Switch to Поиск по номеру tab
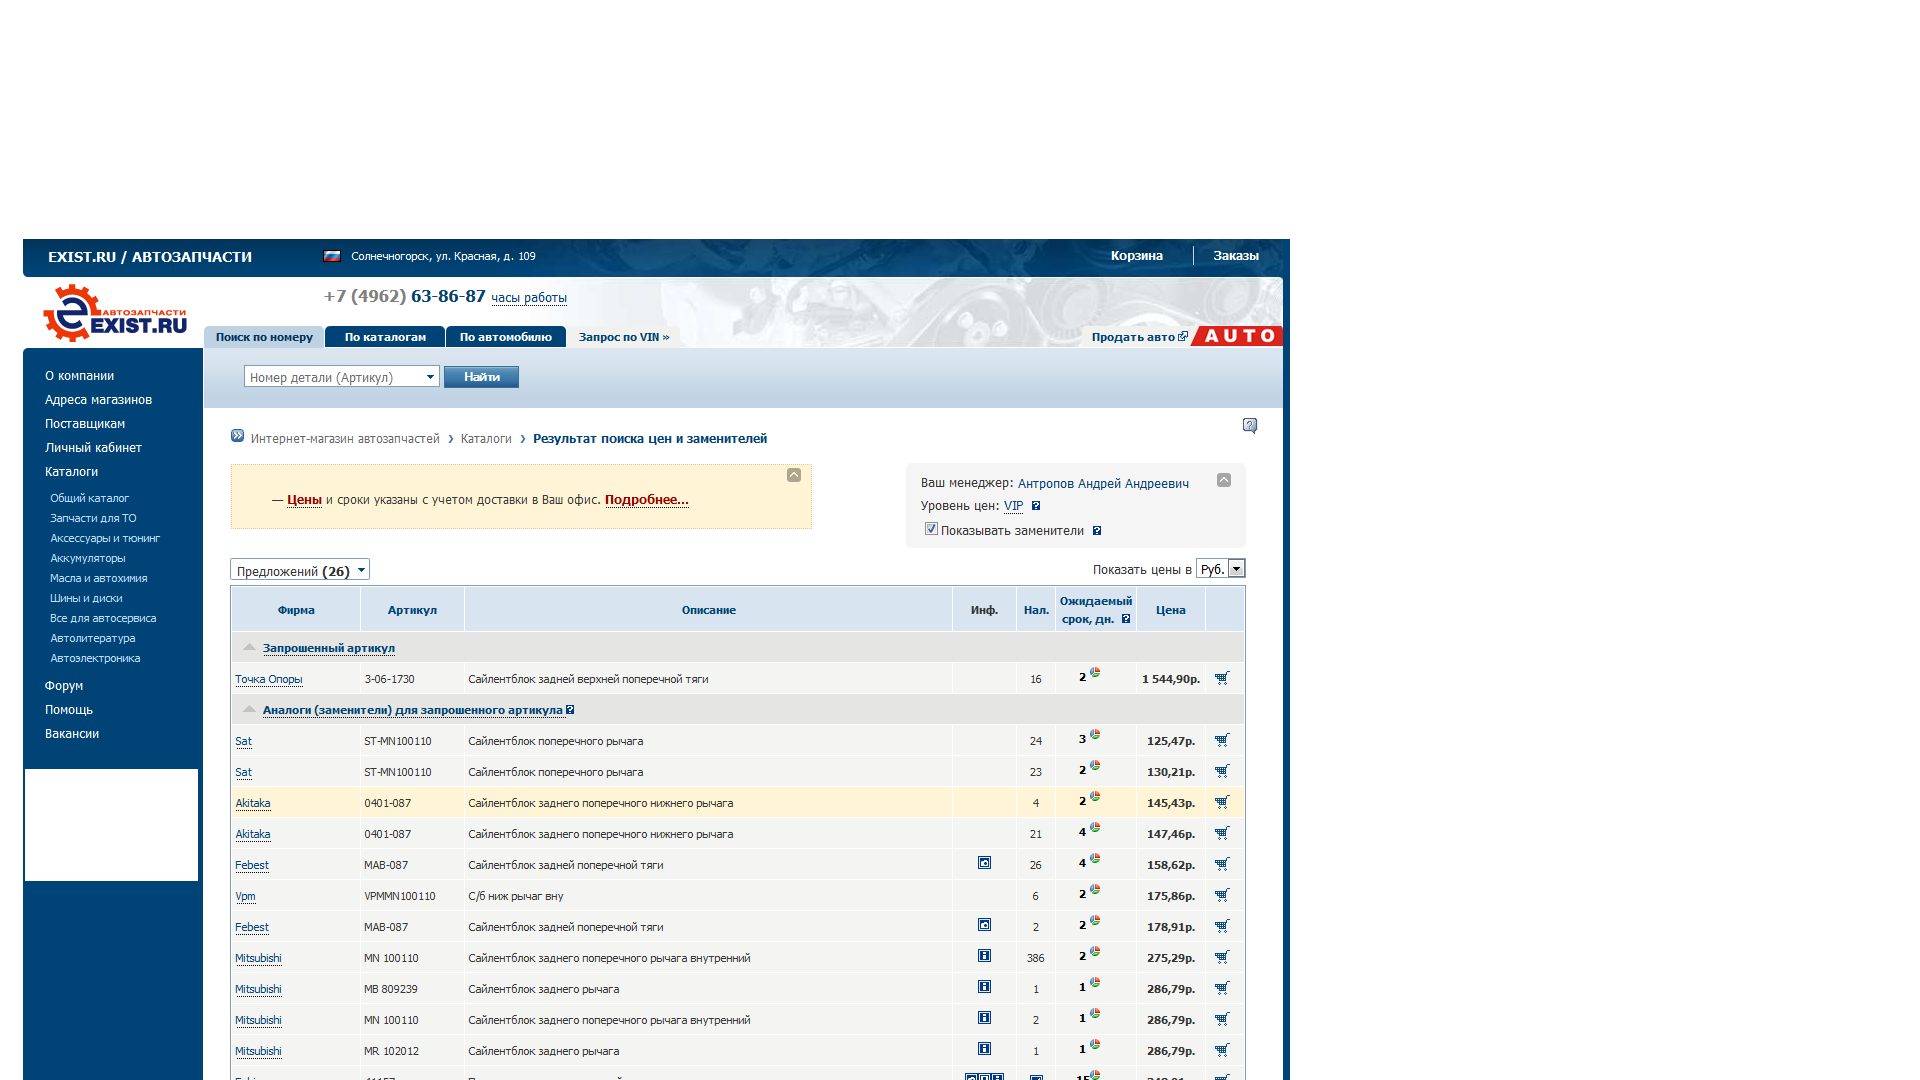The height and width of the screenshot is (1080, 1920). tap(264, 337)
